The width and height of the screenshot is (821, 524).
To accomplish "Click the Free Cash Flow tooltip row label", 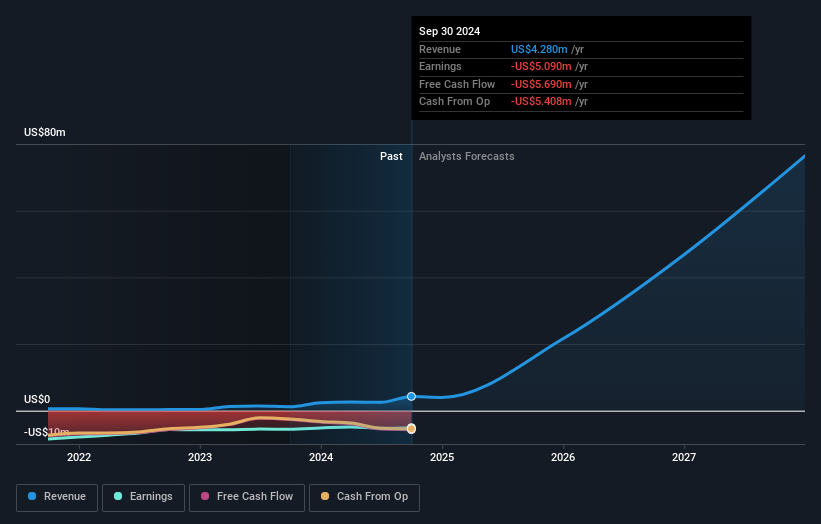I will coord(457,84).
